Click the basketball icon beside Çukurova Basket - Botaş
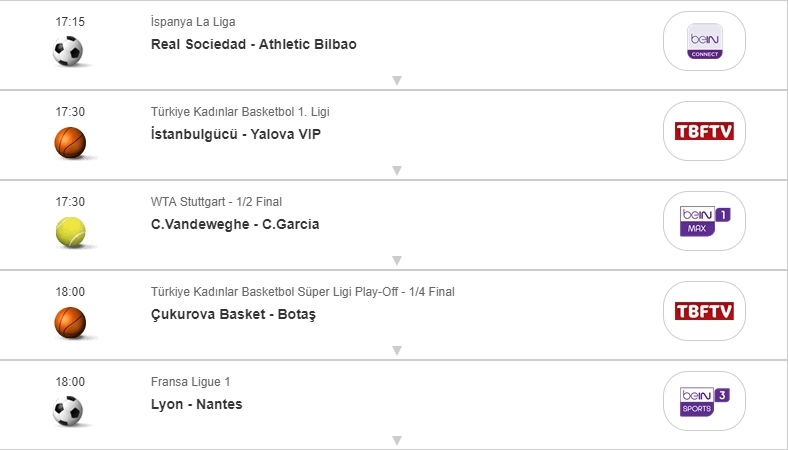Viewport: 788px width, 450px height. tap(70, 322)
